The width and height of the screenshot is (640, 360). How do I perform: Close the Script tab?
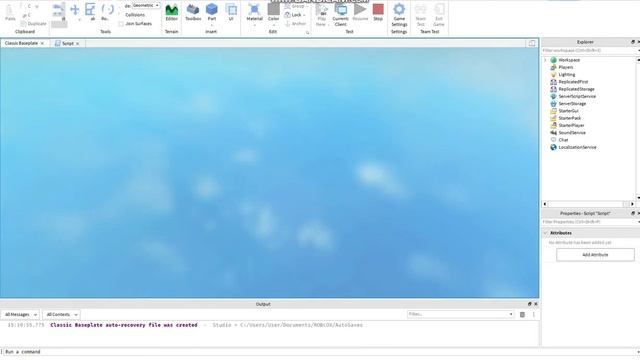pyautogui.click(x=78, y=43)
